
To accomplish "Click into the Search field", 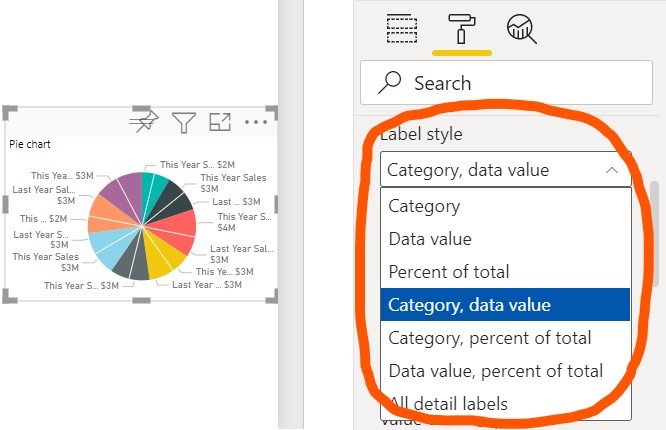I will pos(506,82).
